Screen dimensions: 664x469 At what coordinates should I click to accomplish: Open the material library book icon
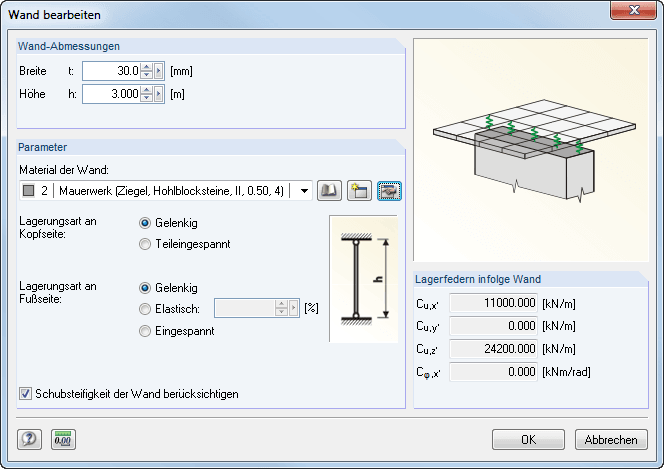pos(329,190)
